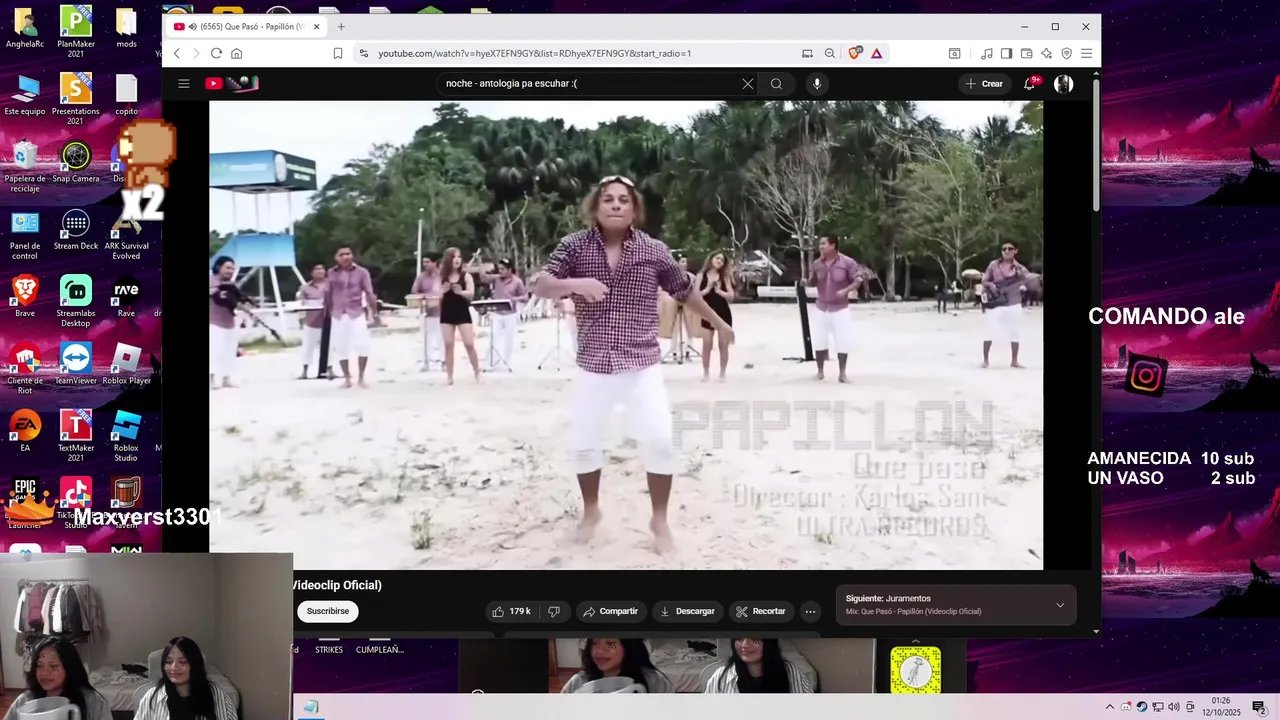This screenshot has height=720, width=1280.
Task: Select the Panel de control desktop icon
Action: 25,235
